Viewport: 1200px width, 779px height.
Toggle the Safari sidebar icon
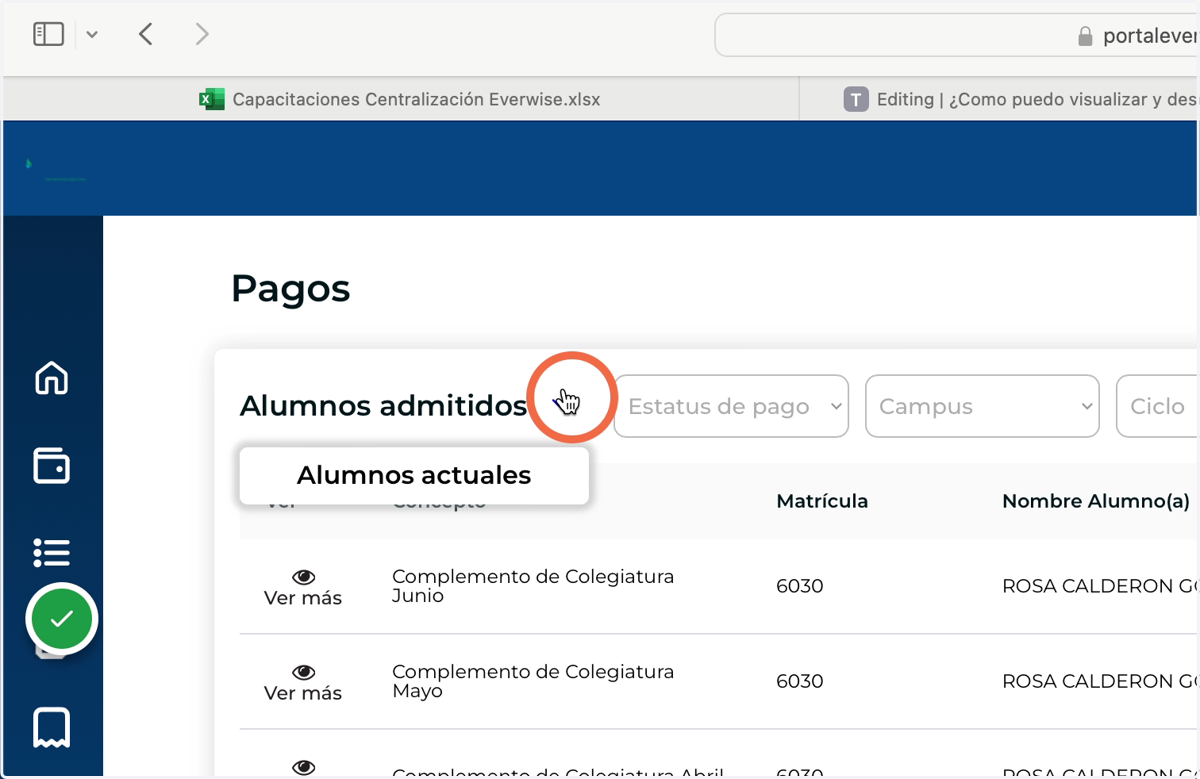(x=48, y=34)
